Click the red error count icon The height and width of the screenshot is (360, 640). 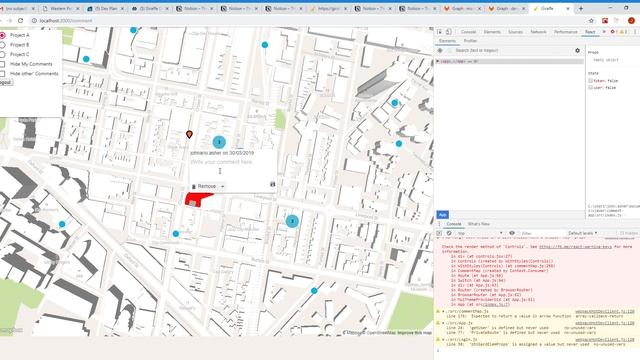(x=613, y=32)
